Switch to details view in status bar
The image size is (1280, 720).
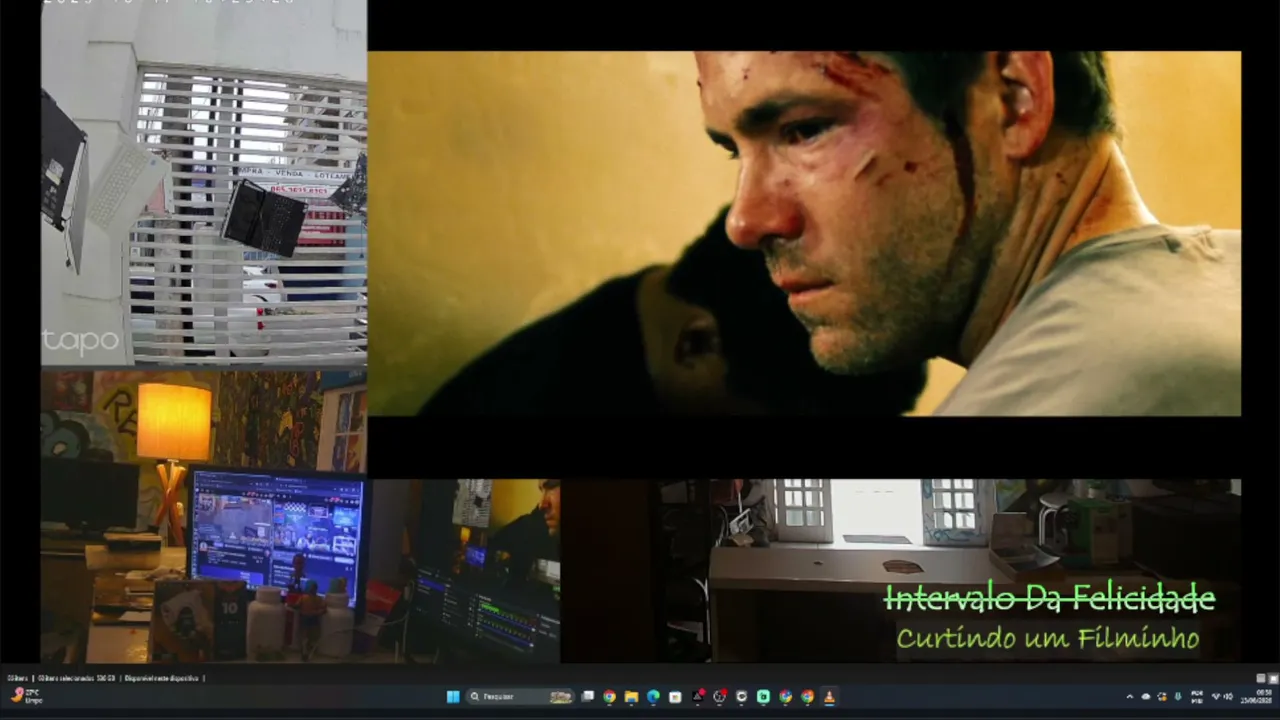[1261, 678]
